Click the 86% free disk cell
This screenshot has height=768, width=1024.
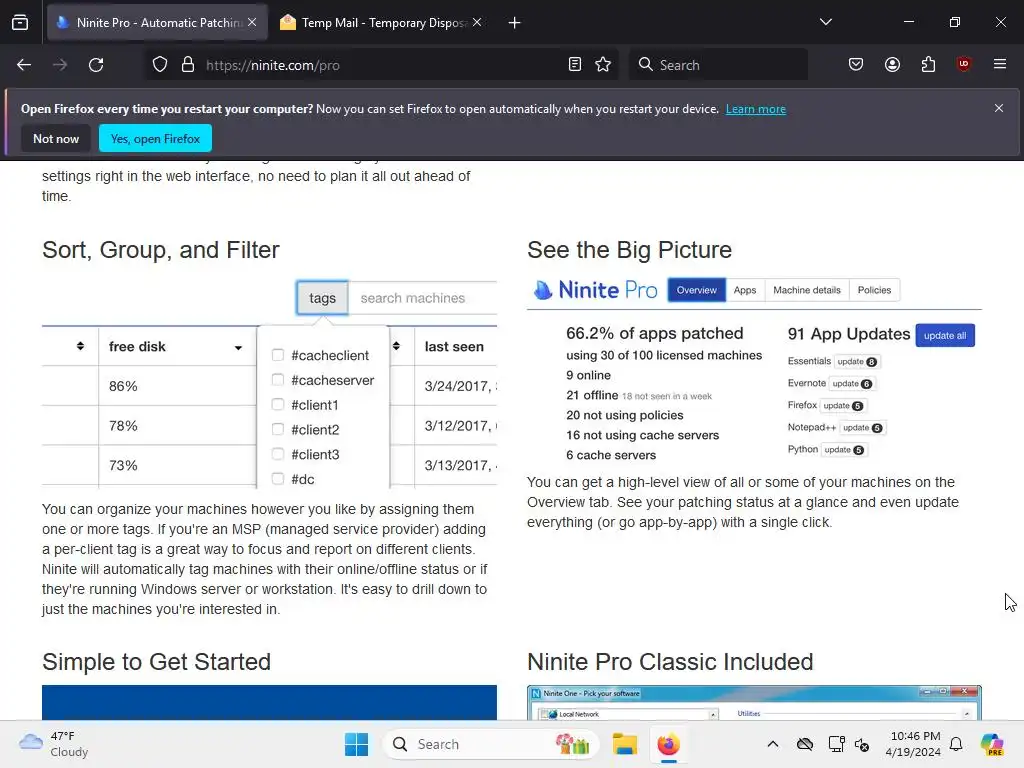[x=177, y=386]
